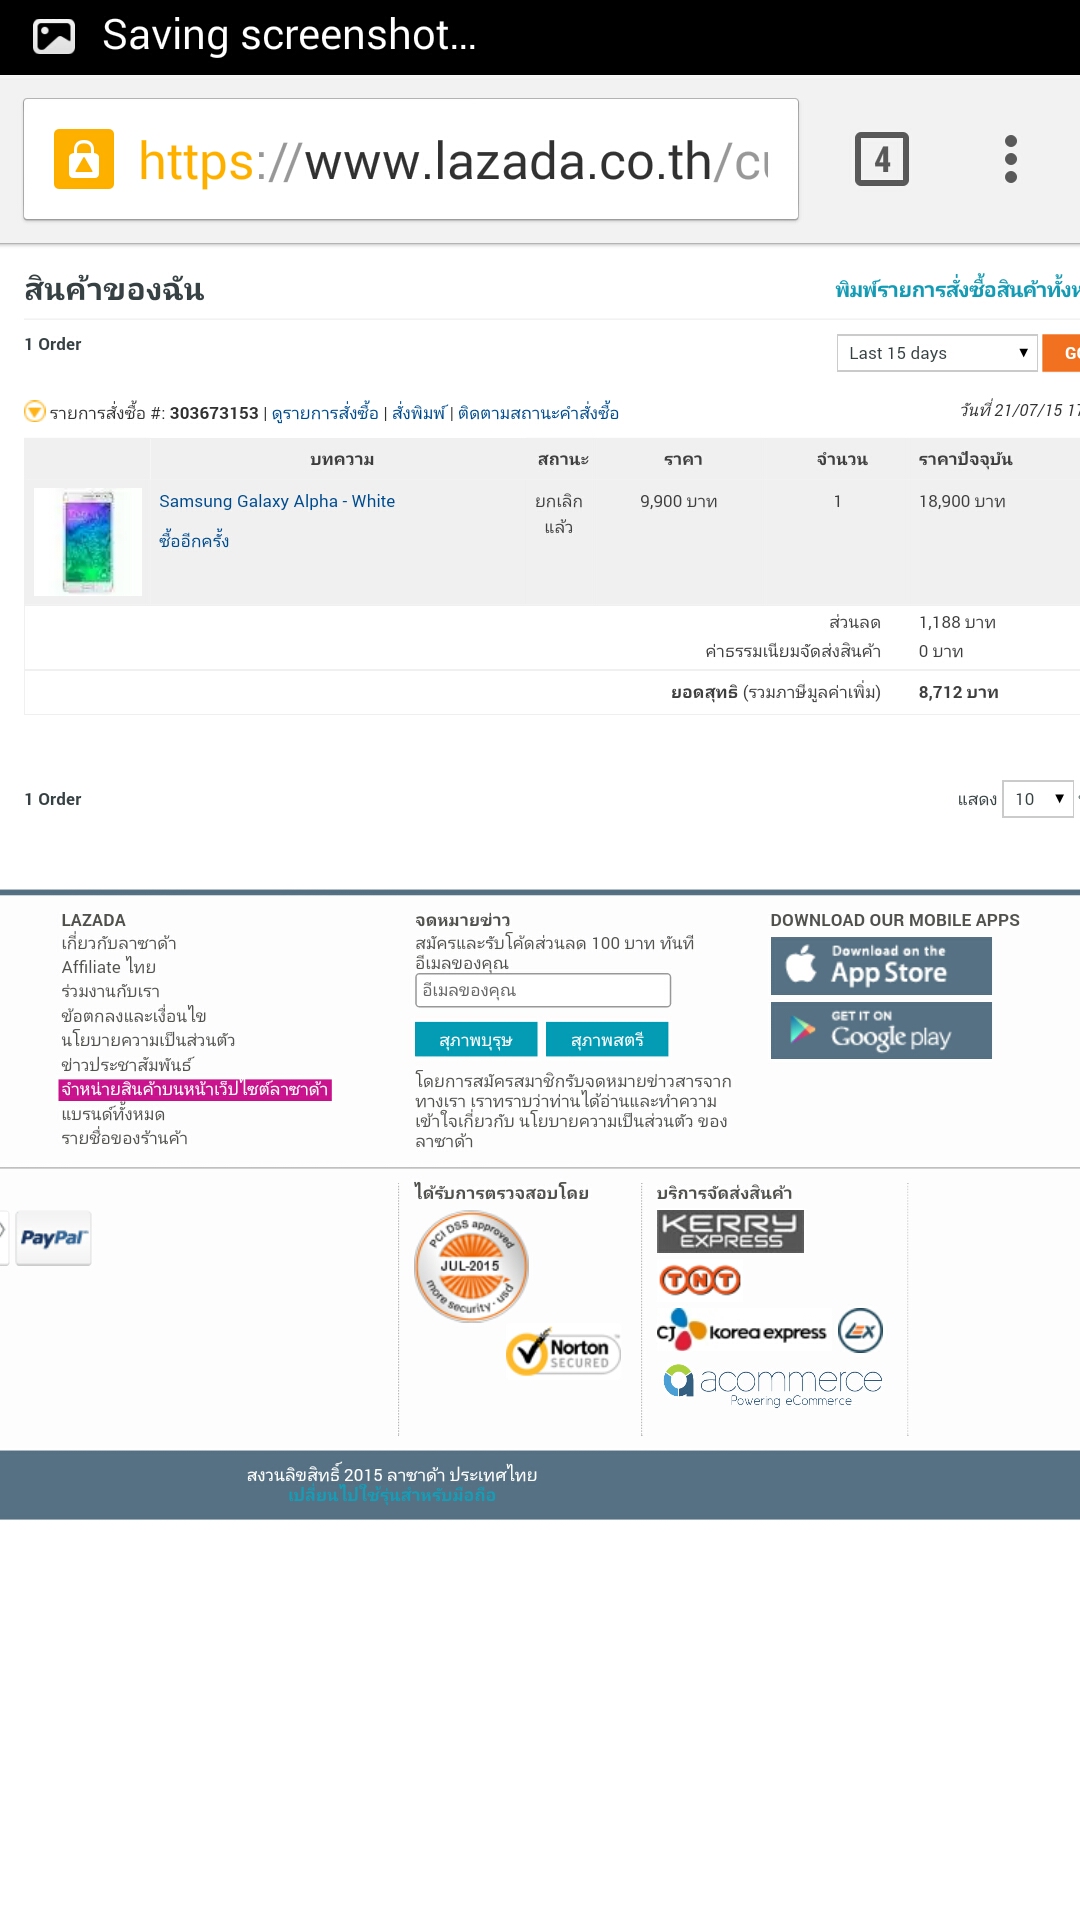Open the ข่าวประชาสัมพันธ์ footer link
1080x1920 pixels.
[x=127, y=1065]
